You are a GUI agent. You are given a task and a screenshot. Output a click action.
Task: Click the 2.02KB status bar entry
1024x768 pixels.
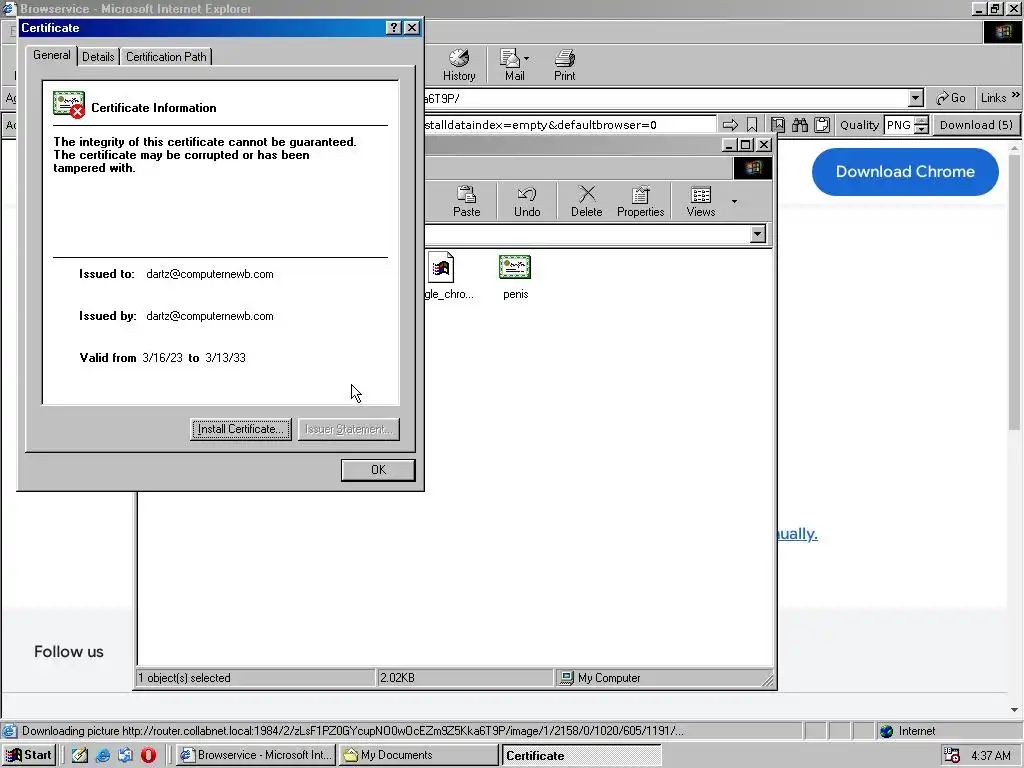click(397, 678)
